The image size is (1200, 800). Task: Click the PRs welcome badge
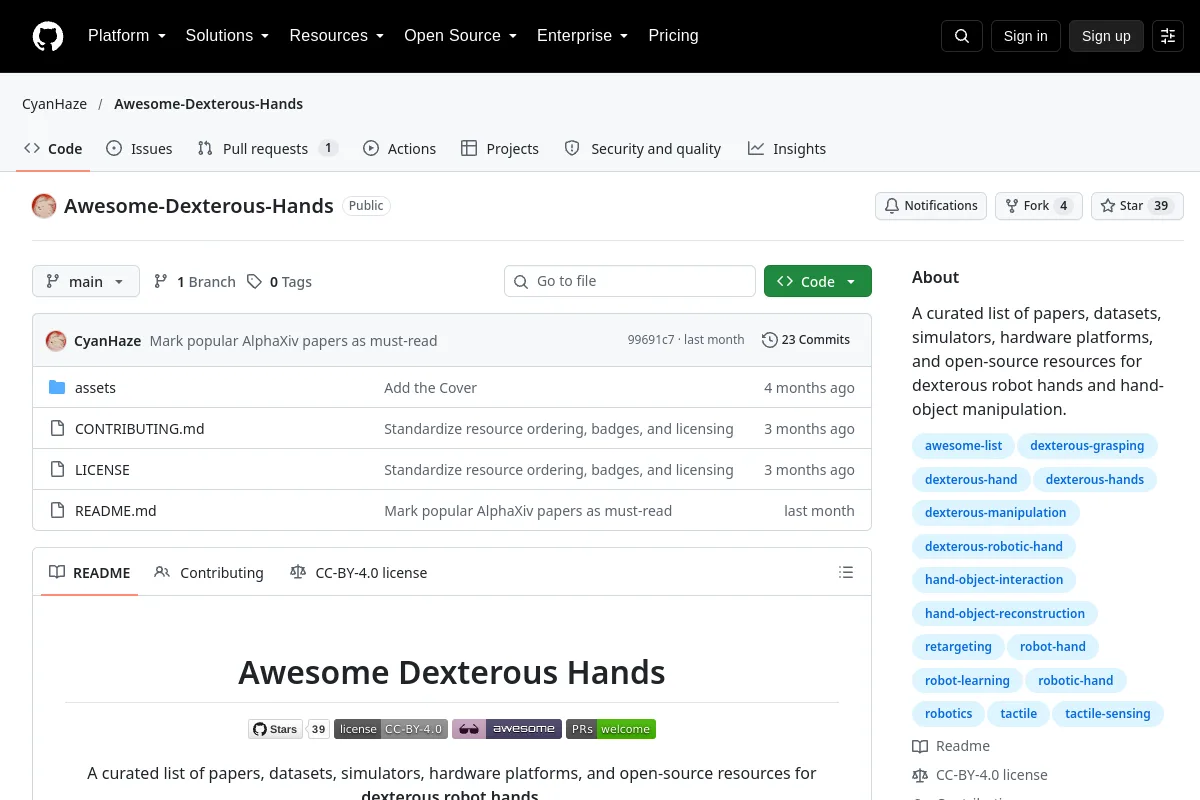(x=611, y=729)
